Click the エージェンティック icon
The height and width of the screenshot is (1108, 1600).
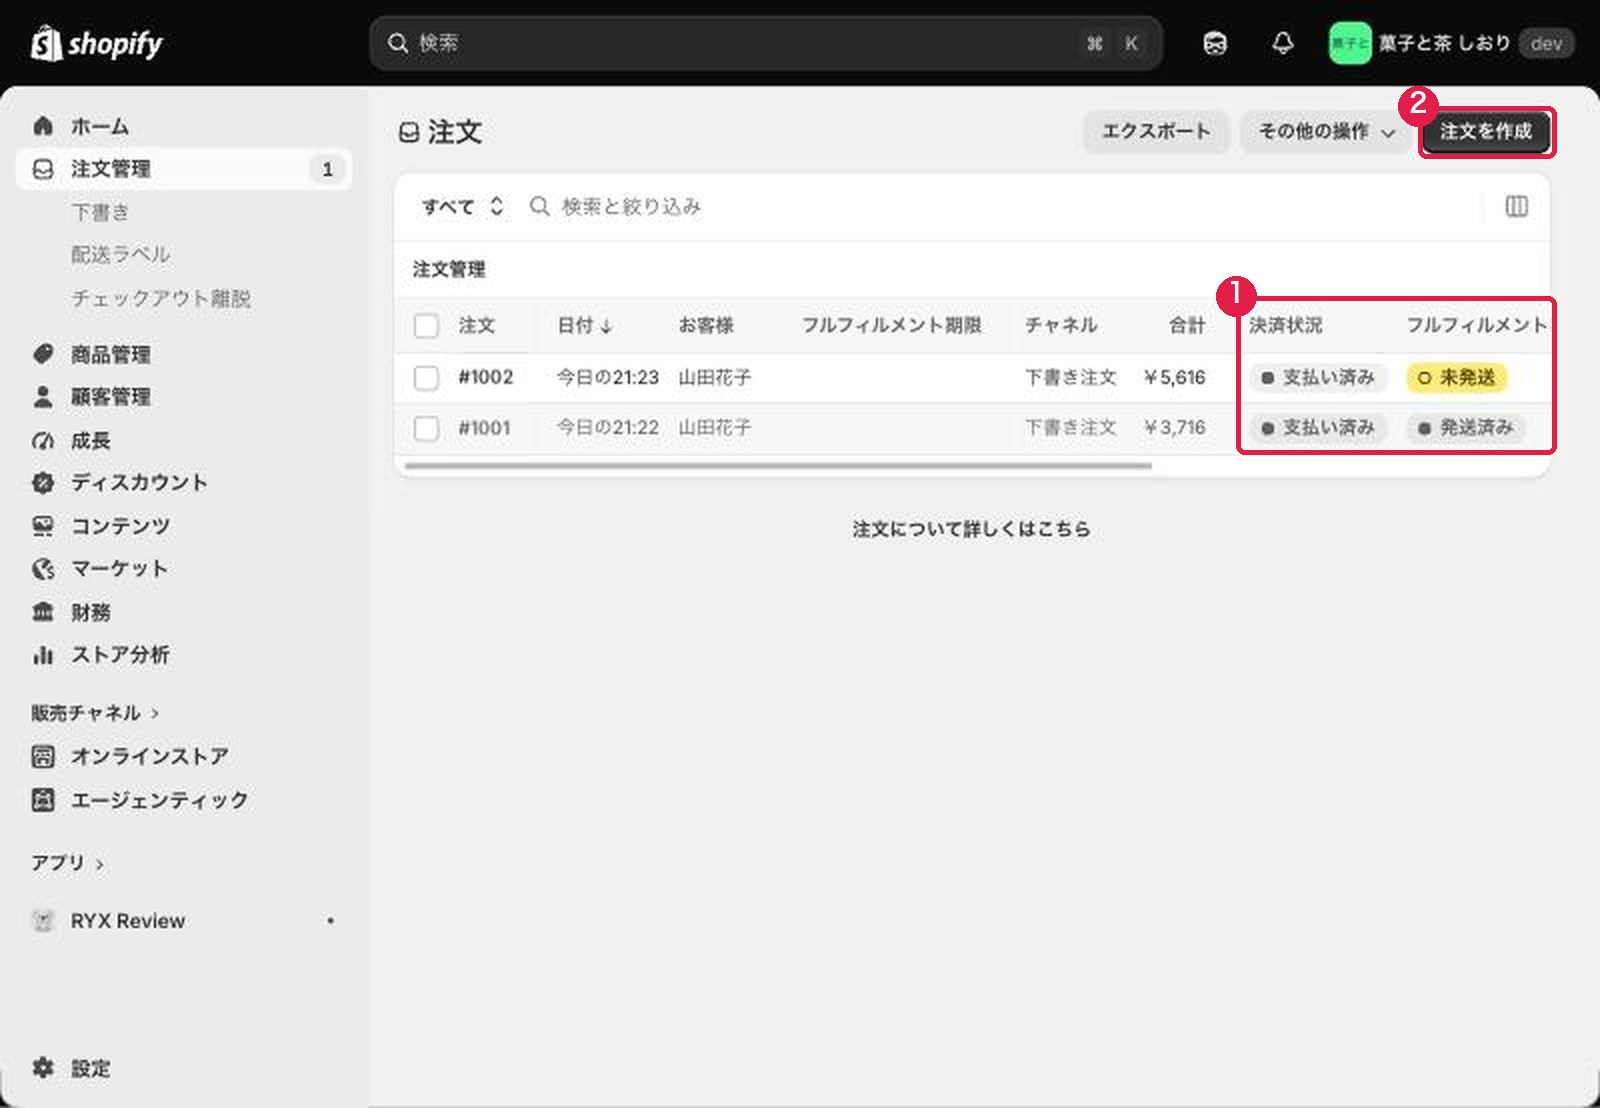pyautogui.click(x=43, y=800)
